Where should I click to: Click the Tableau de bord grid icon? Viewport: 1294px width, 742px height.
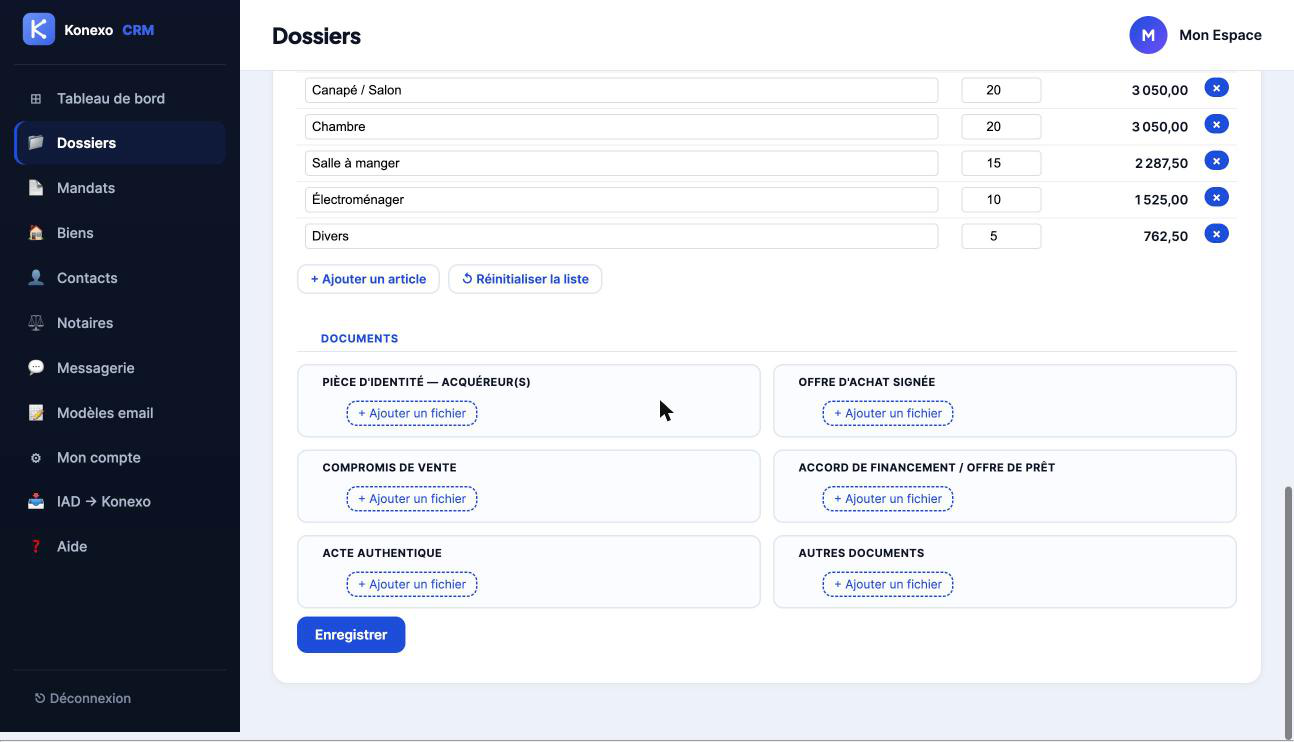(x=36, y=98)
